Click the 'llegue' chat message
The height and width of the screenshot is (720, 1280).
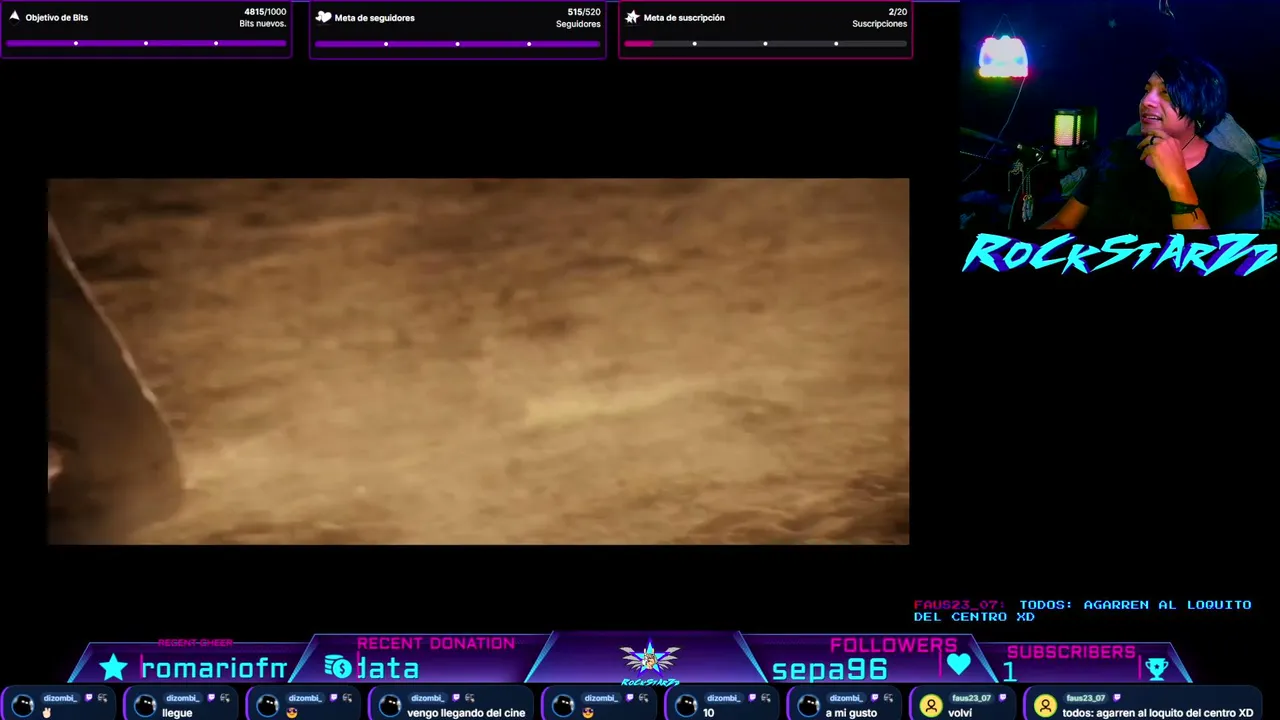(177, 713)
